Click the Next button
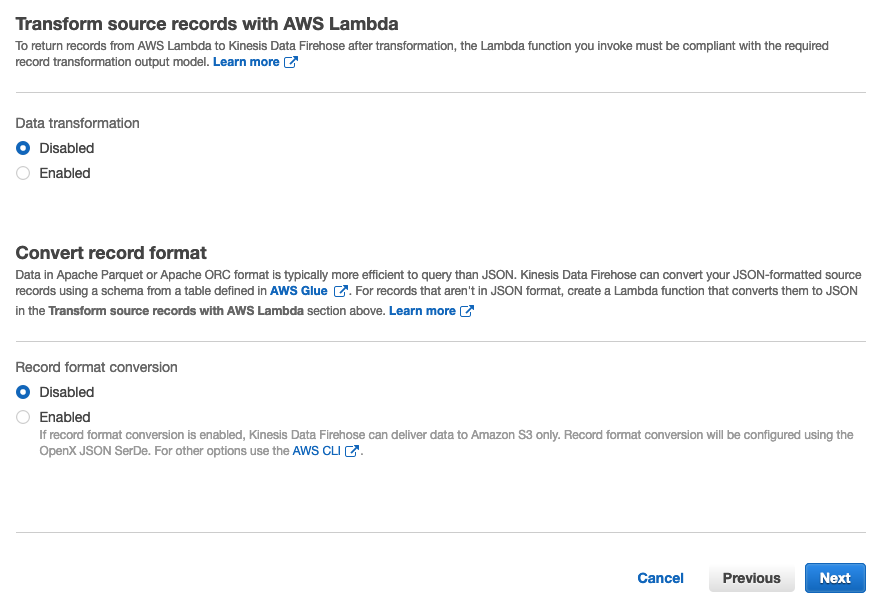The image size is (885, 609). (x=834, y=578)
